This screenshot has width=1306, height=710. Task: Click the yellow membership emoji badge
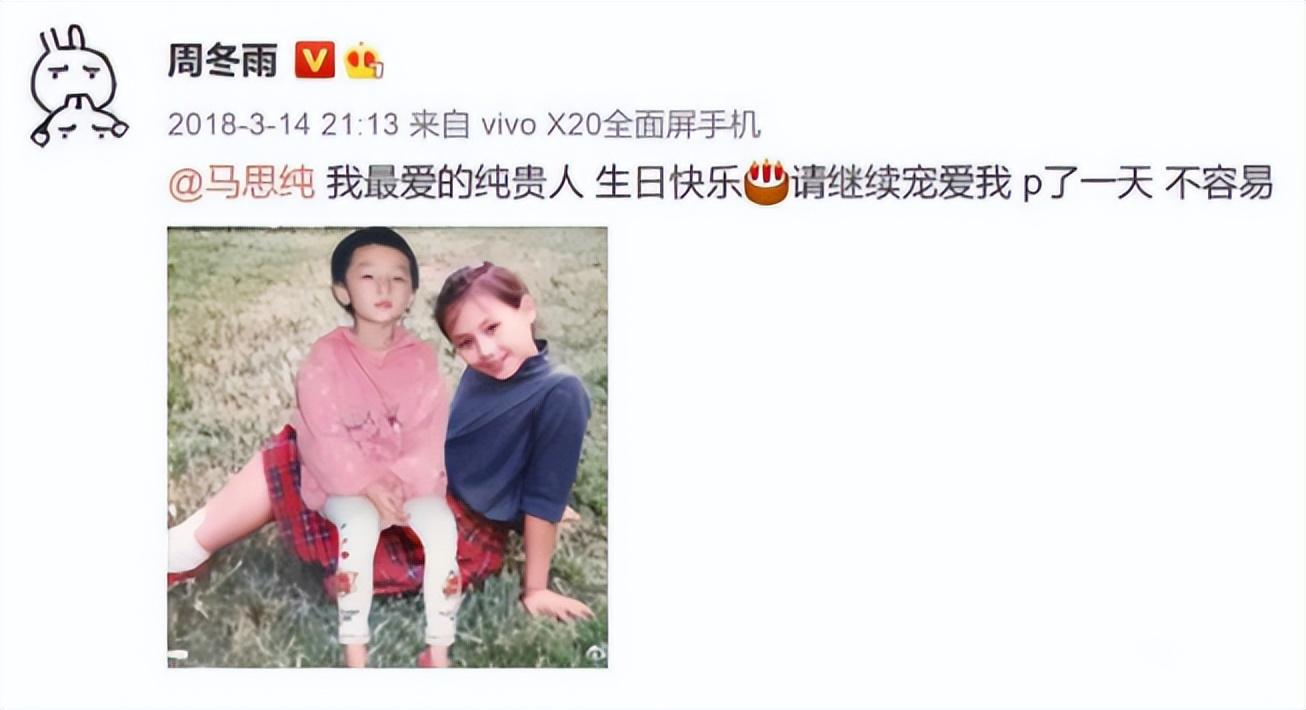tap(364, 62)
